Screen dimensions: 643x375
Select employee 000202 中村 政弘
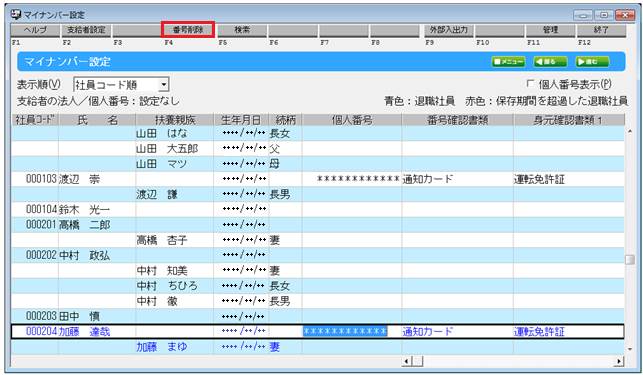coord(318,255)
